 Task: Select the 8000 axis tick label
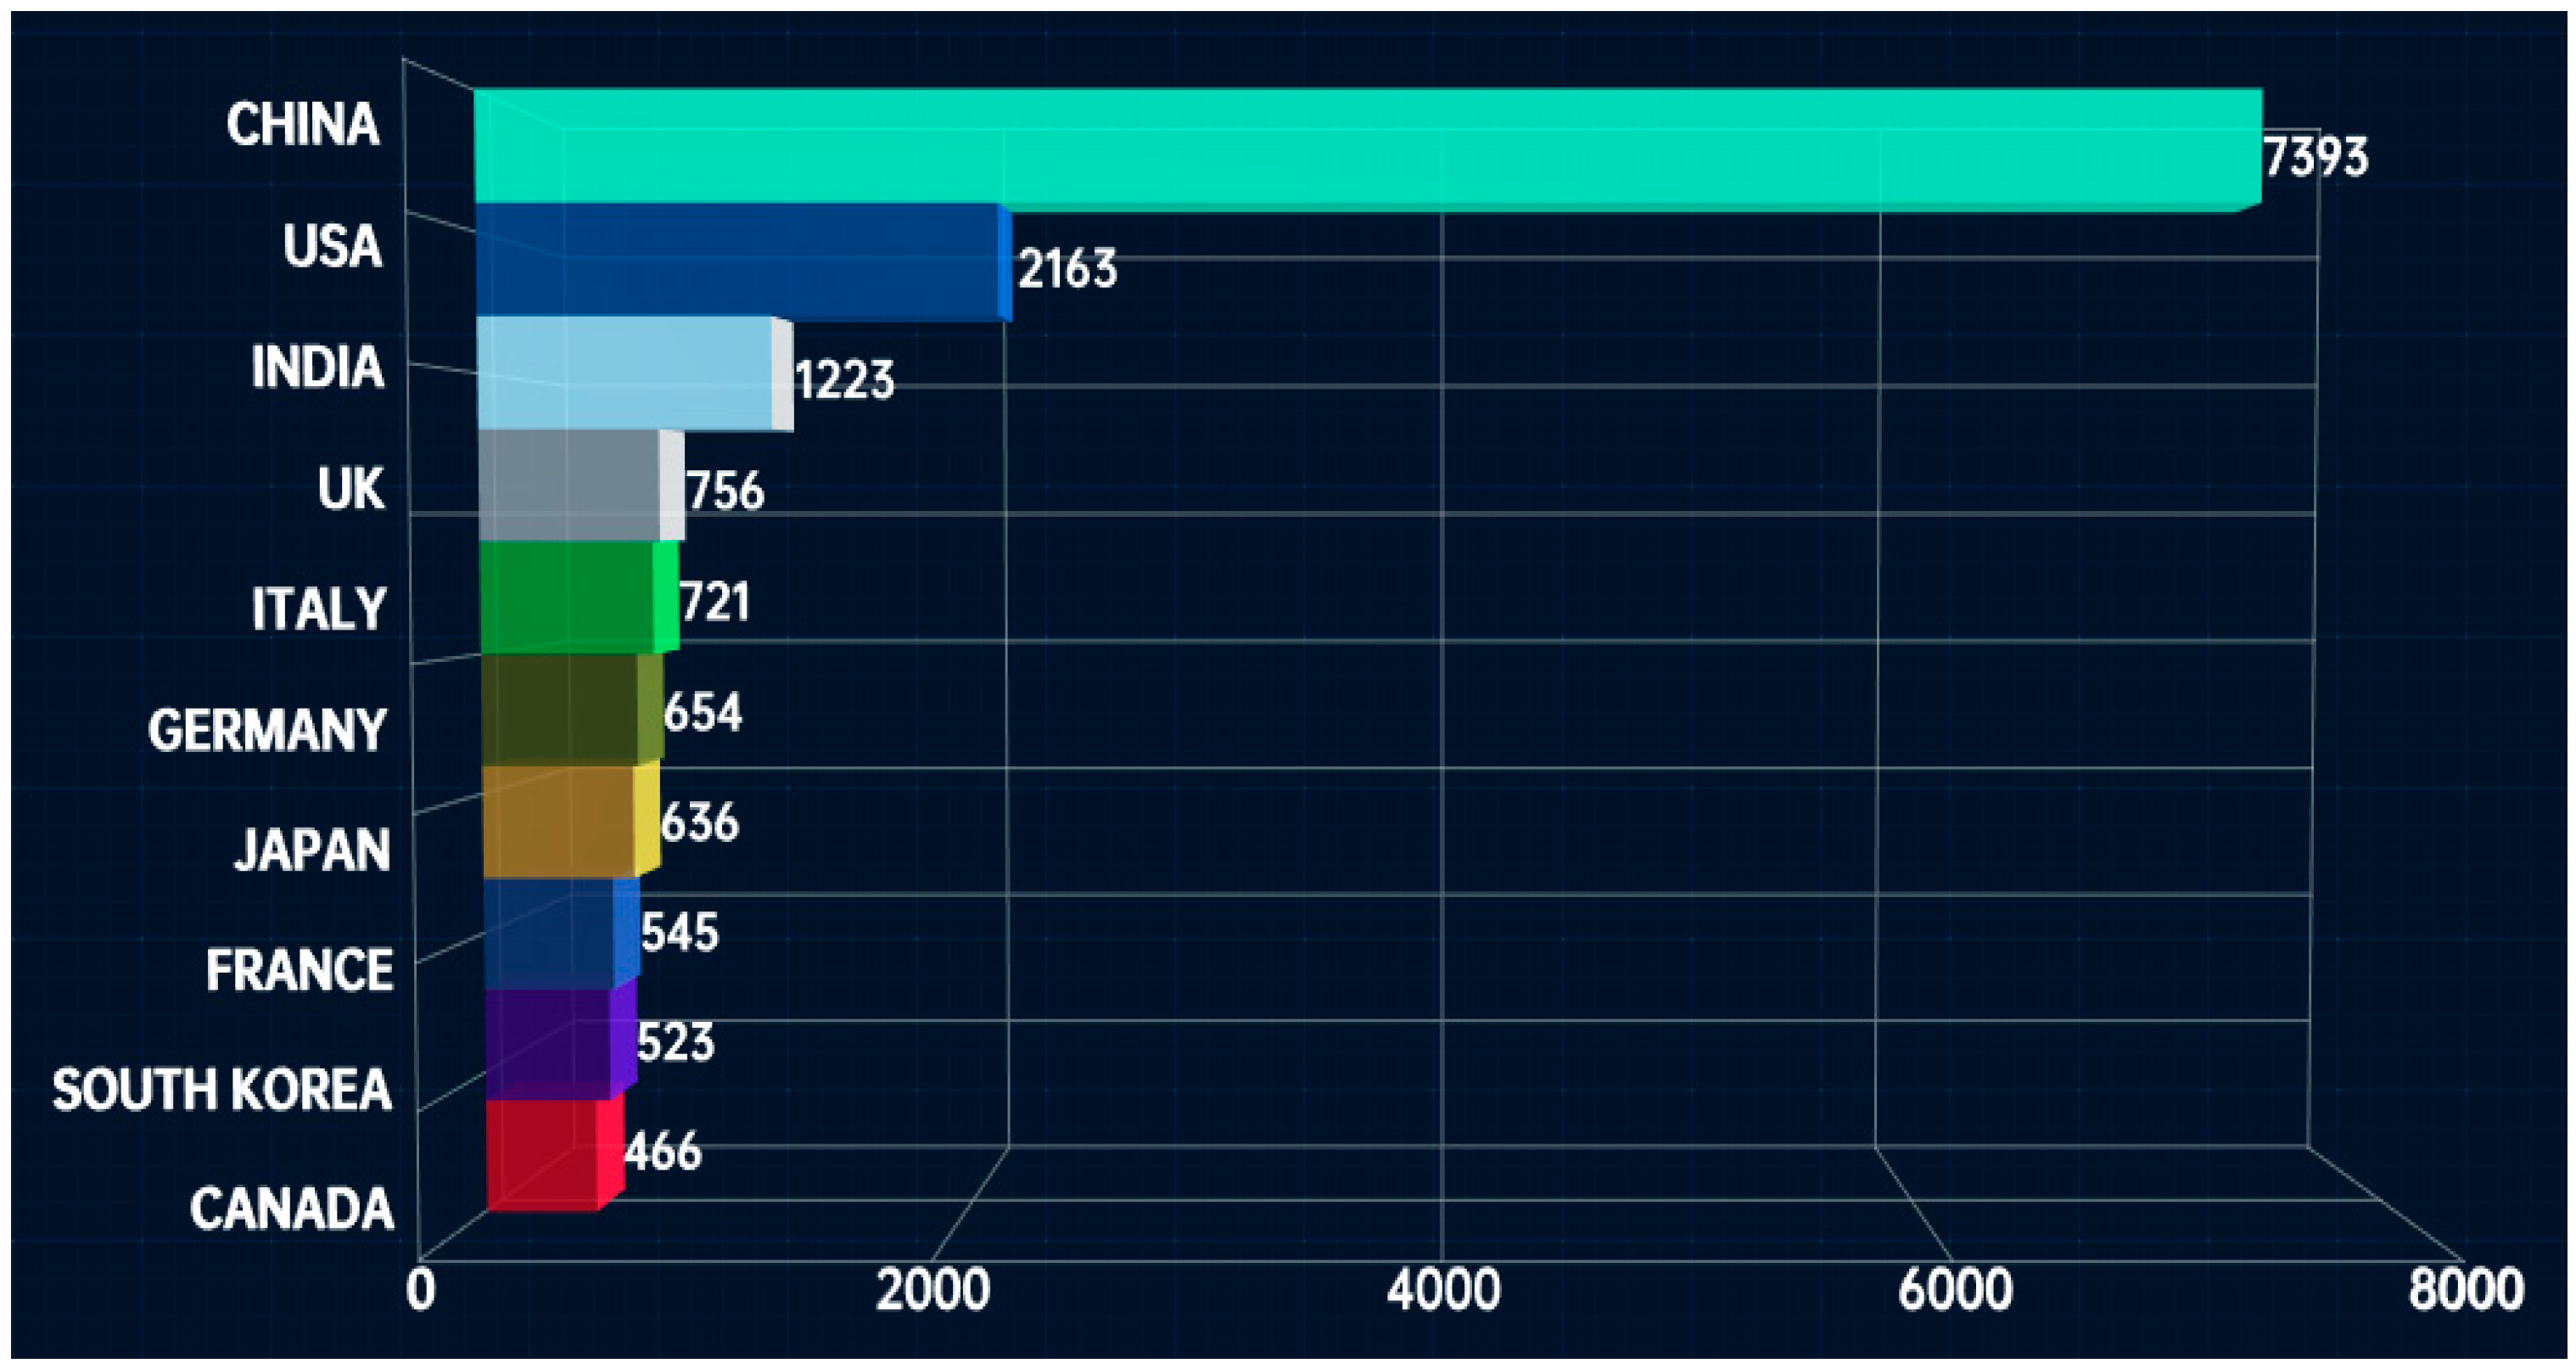coord(2465,1290)
